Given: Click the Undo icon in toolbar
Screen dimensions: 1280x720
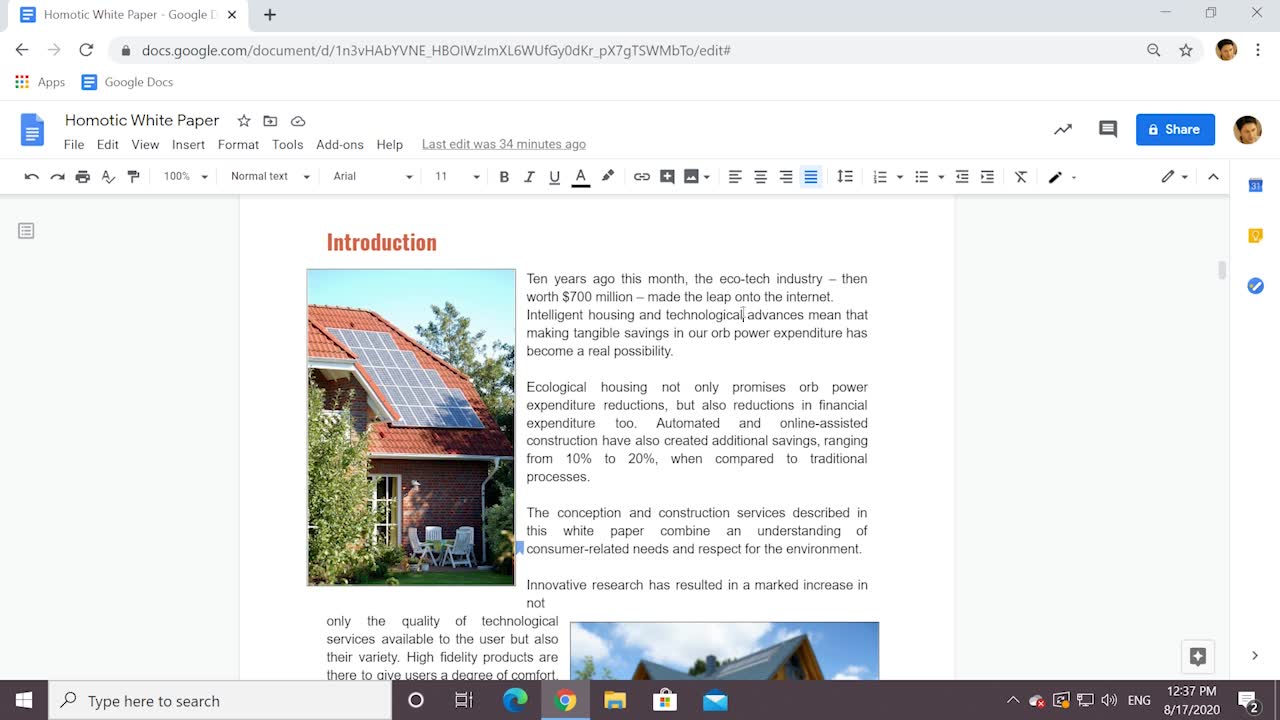Looking at the screenshot, I should pos(32,177).
